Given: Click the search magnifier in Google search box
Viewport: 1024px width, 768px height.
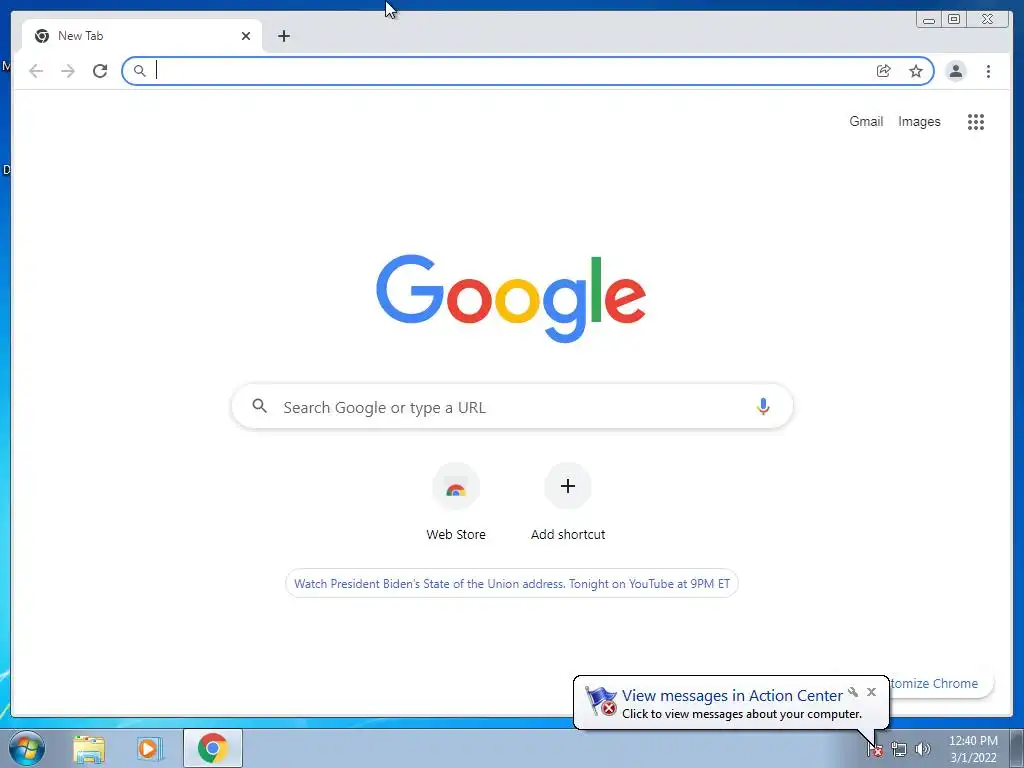Looking at the screenshot, I should [259, 406].
